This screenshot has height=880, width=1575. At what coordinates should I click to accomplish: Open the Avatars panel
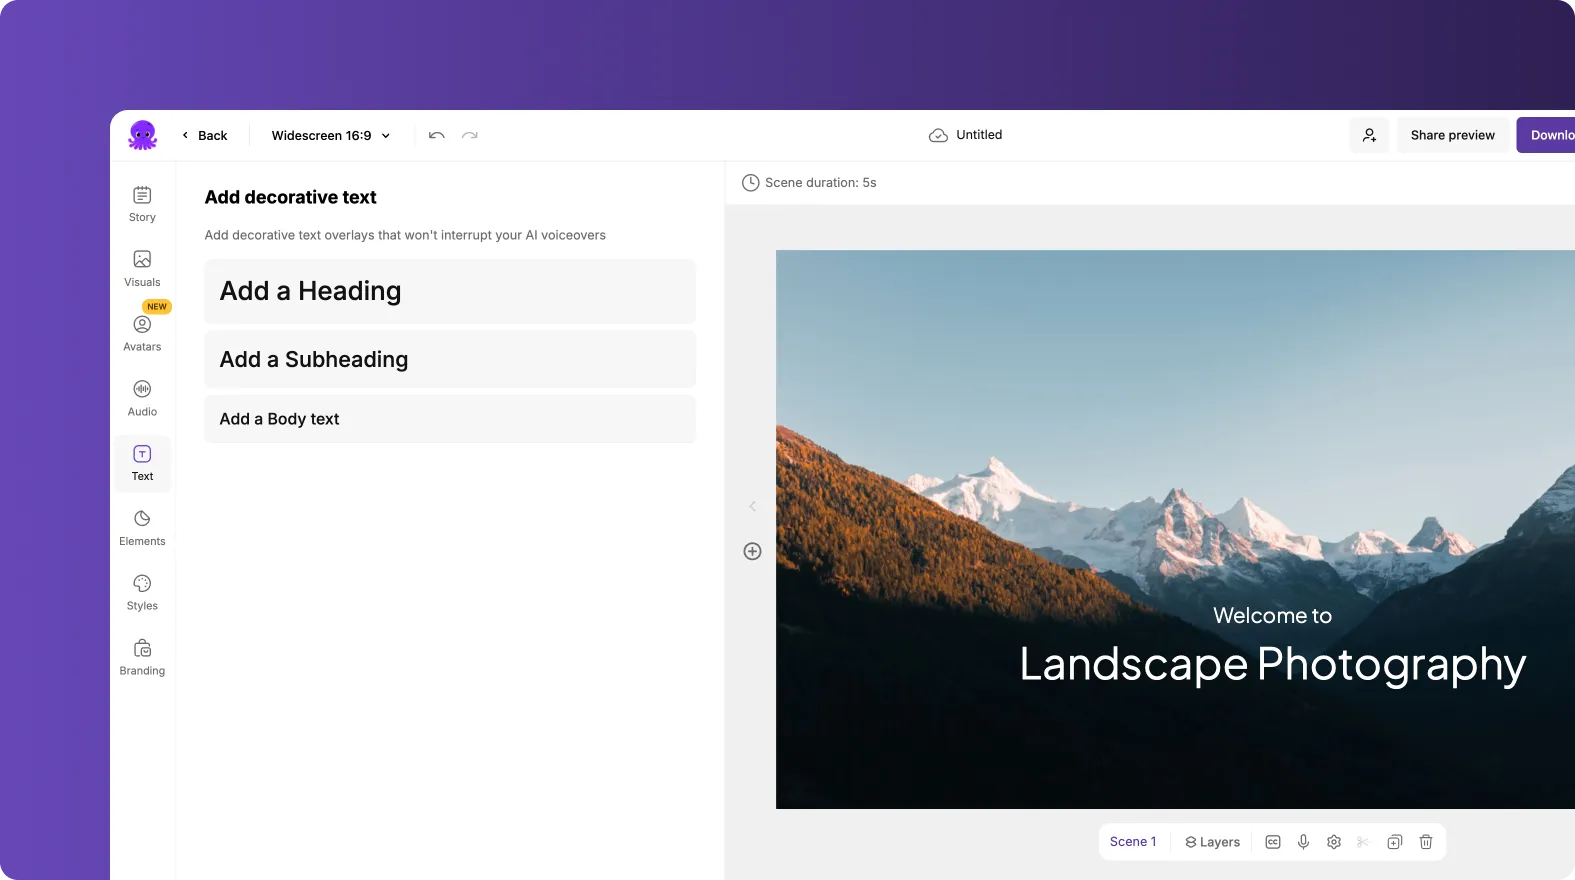tap(142, 333)
